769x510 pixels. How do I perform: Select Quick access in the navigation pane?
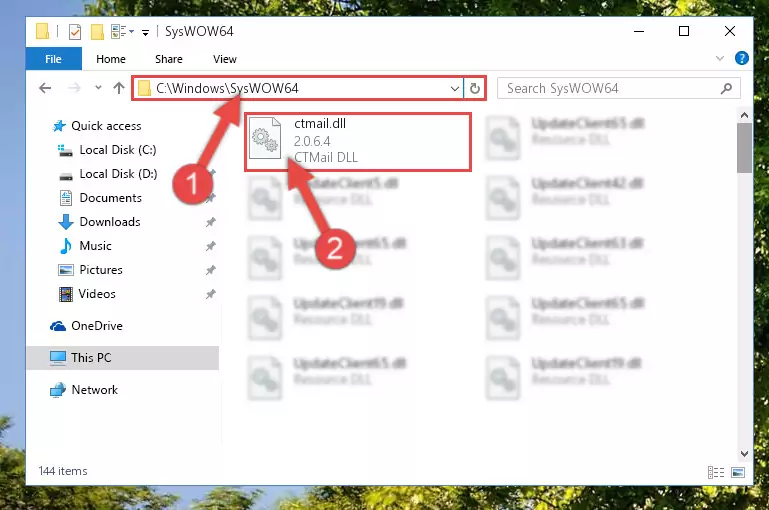coord(106,126)
